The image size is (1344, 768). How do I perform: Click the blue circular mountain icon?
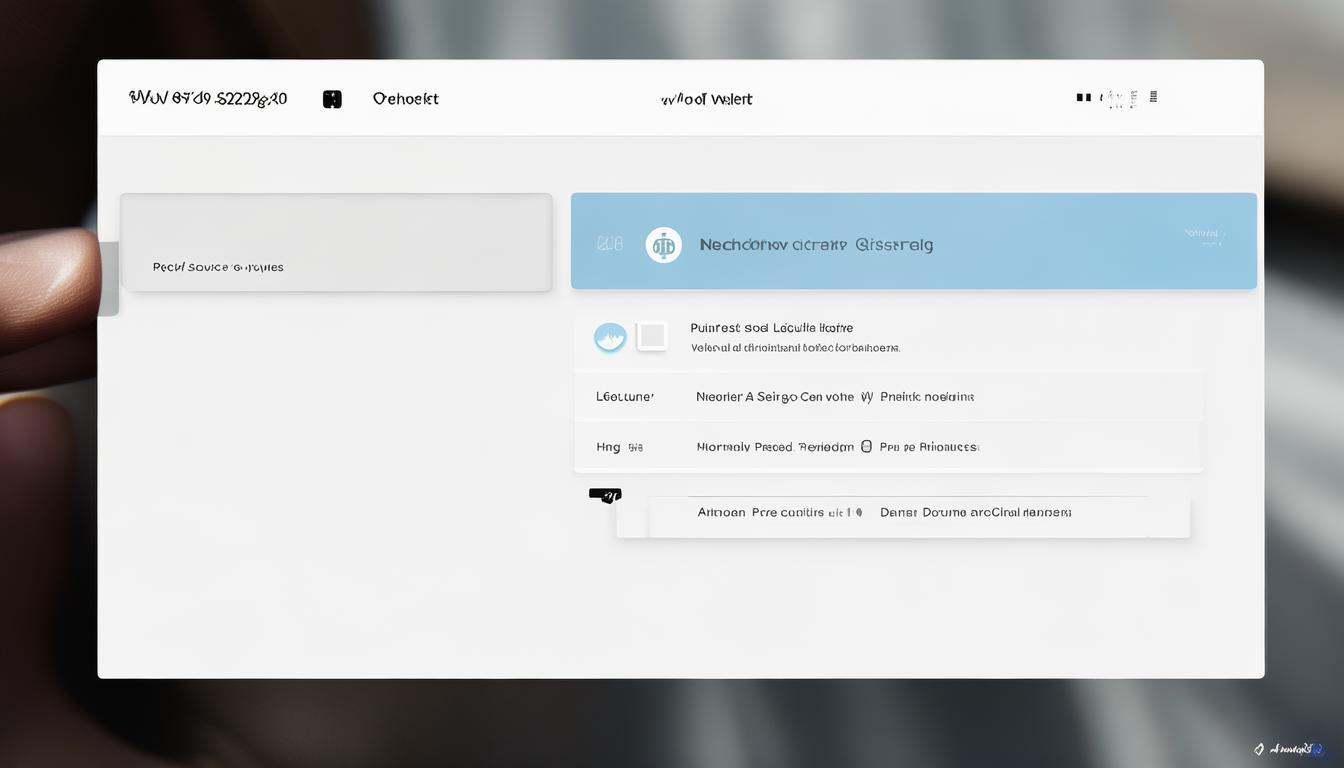610,337
